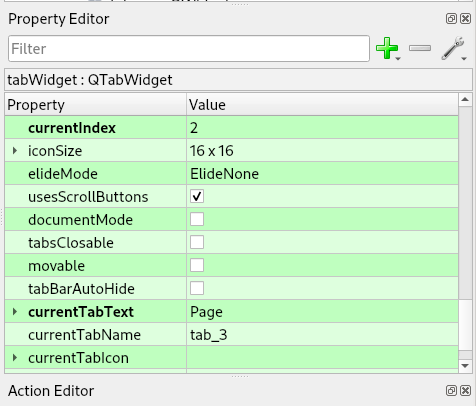Expand the currentTabIcon property
This screenshot has height=406, width=476.
coord(15,358)
